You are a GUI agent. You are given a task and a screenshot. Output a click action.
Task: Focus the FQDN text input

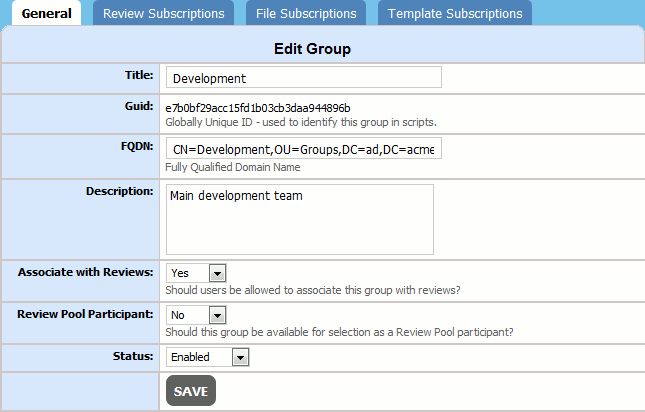point(303,150)
